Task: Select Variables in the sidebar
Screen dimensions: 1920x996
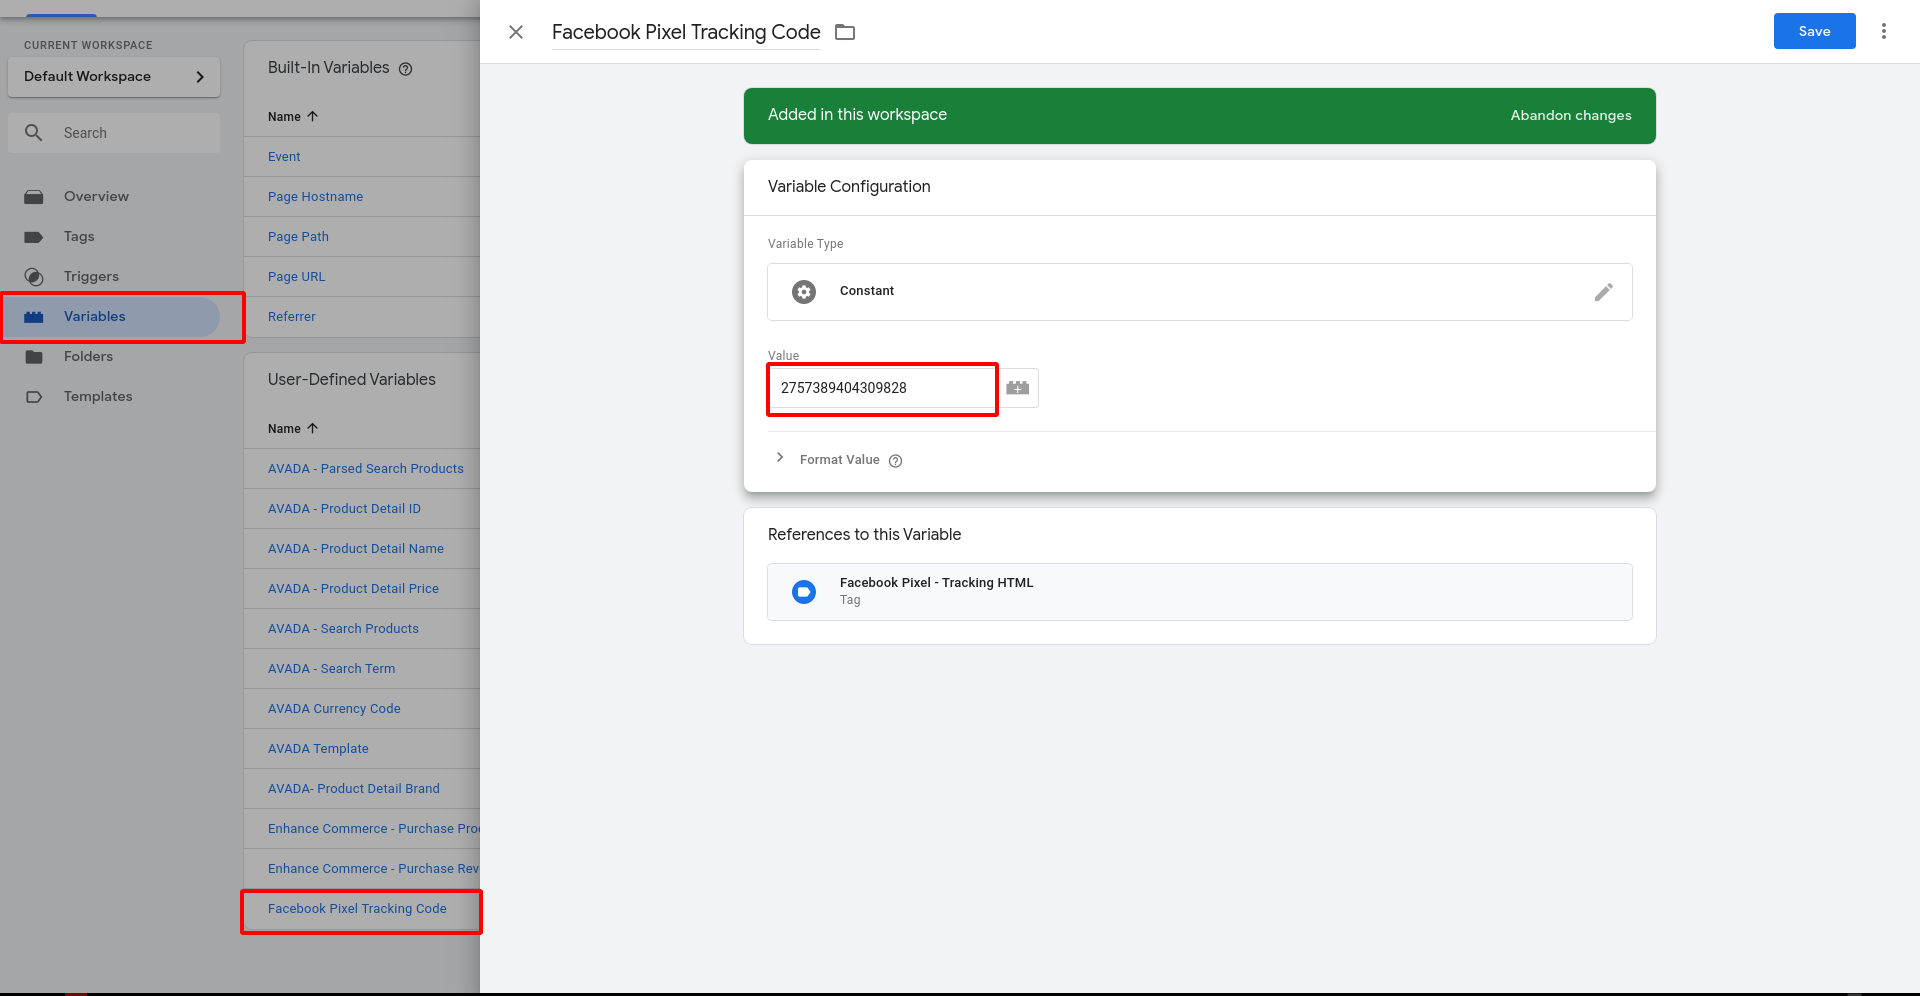Action: click(95, 317)
